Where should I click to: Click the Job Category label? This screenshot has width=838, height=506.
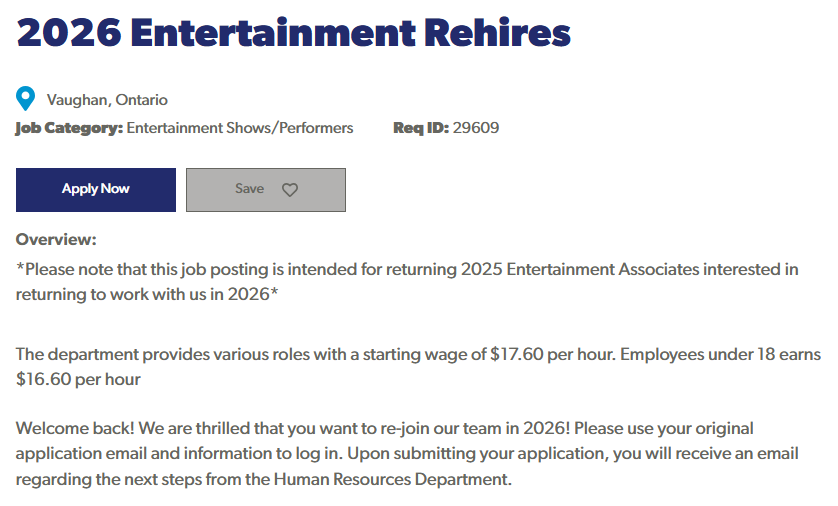pyautogui.click(x=69, y=128)
